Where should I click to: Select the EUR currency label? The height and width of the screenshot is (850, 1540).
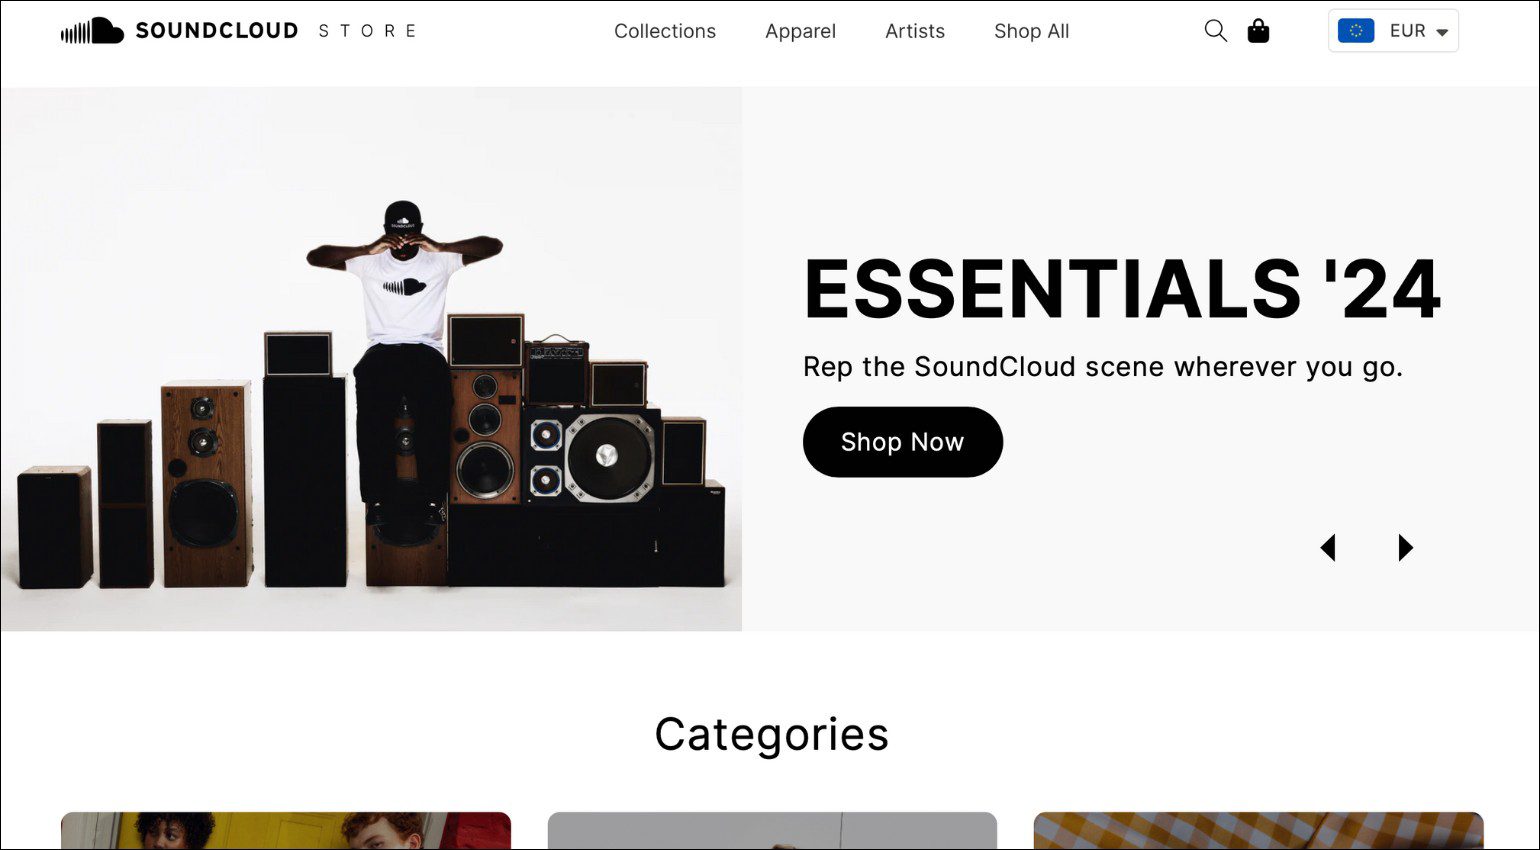pos(1407,31)
